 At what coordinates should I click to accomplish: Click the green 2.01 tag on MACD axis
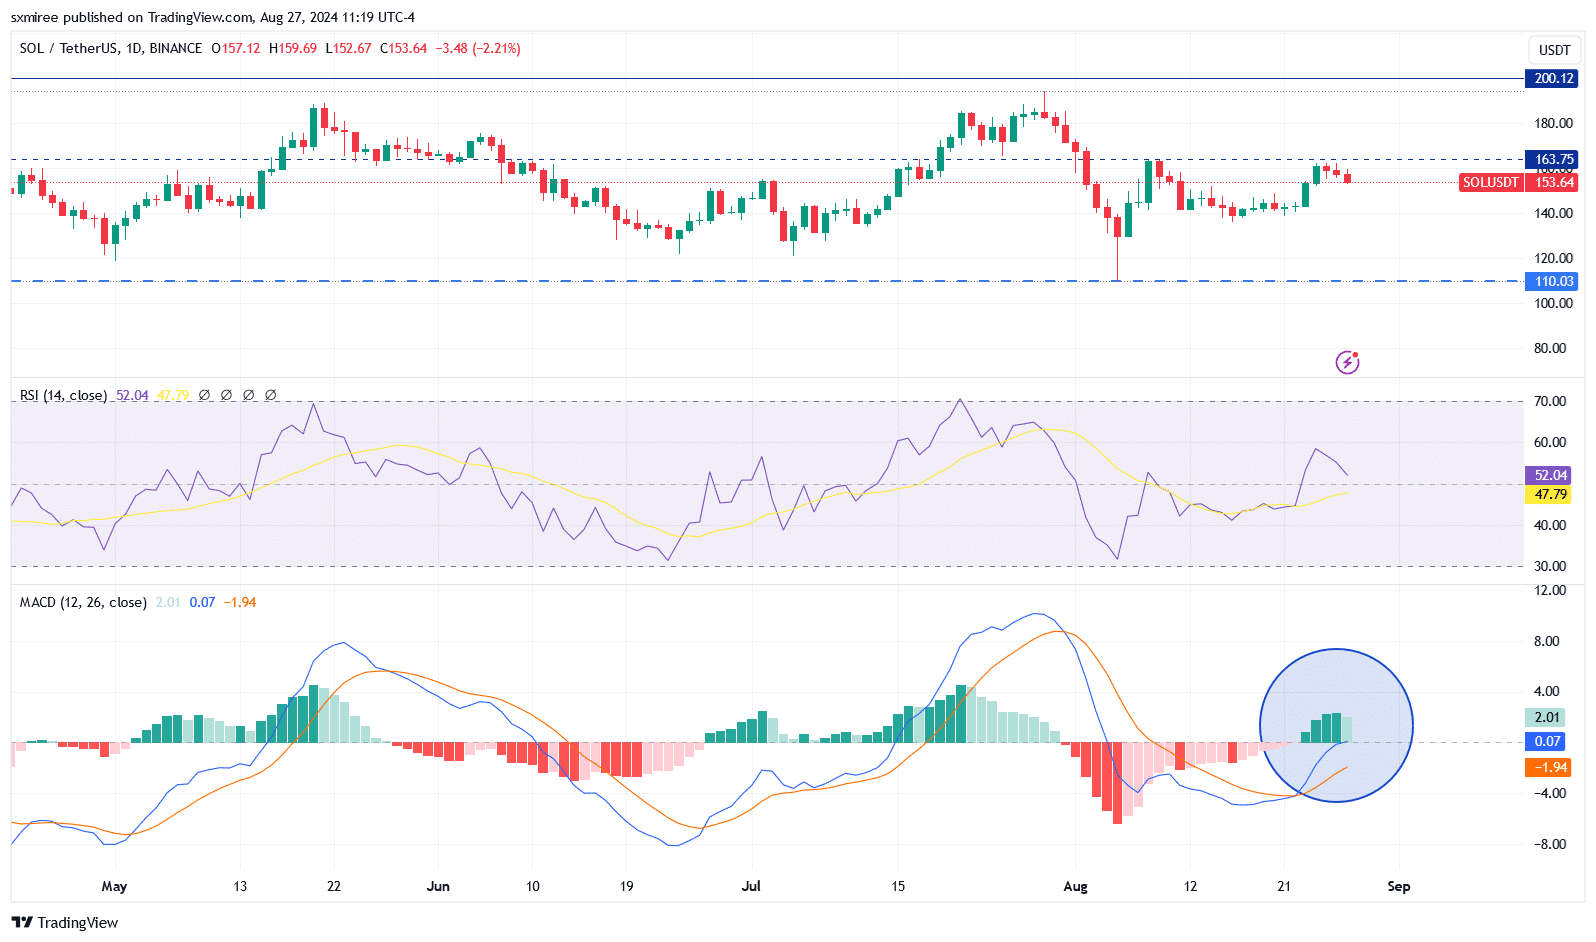point(1547,717)
